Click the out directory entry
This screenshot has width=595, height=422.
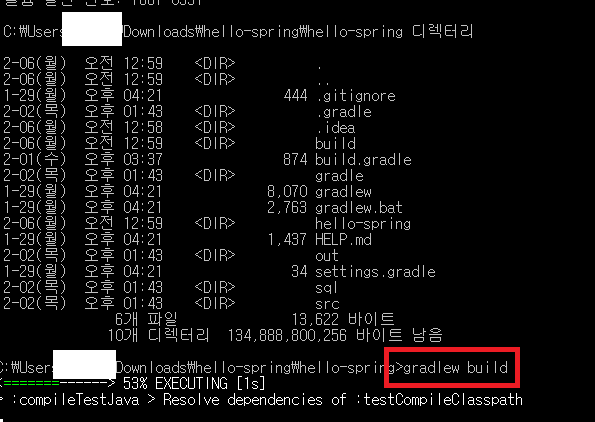point(327,255)
